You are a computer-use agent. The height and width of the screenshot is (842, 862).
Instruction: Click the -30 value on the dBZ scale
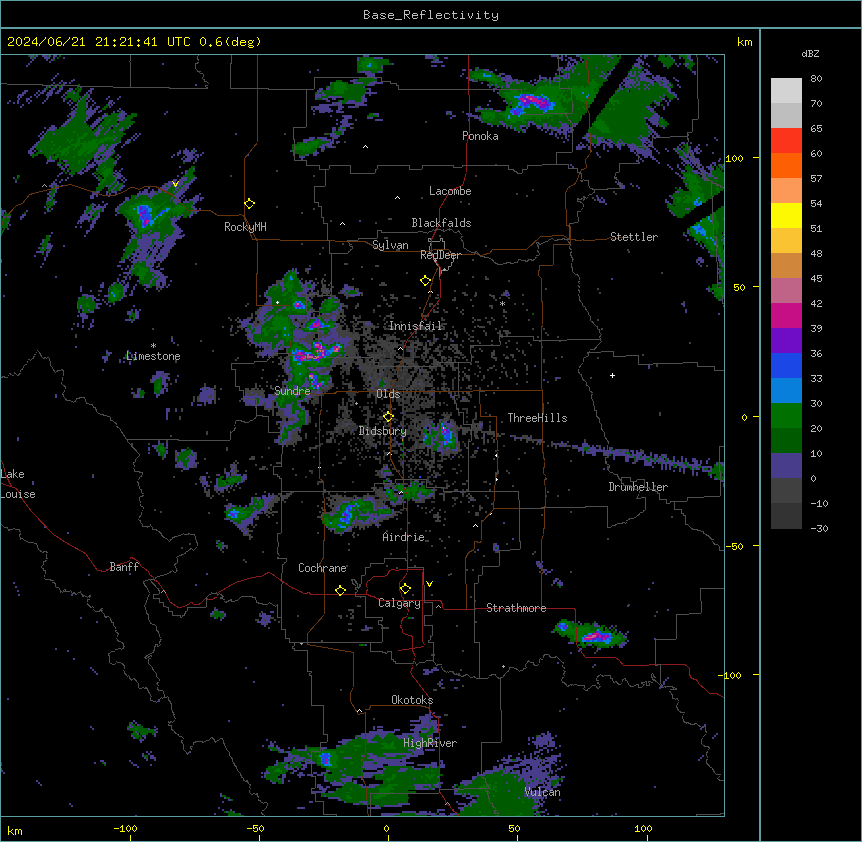819,528
